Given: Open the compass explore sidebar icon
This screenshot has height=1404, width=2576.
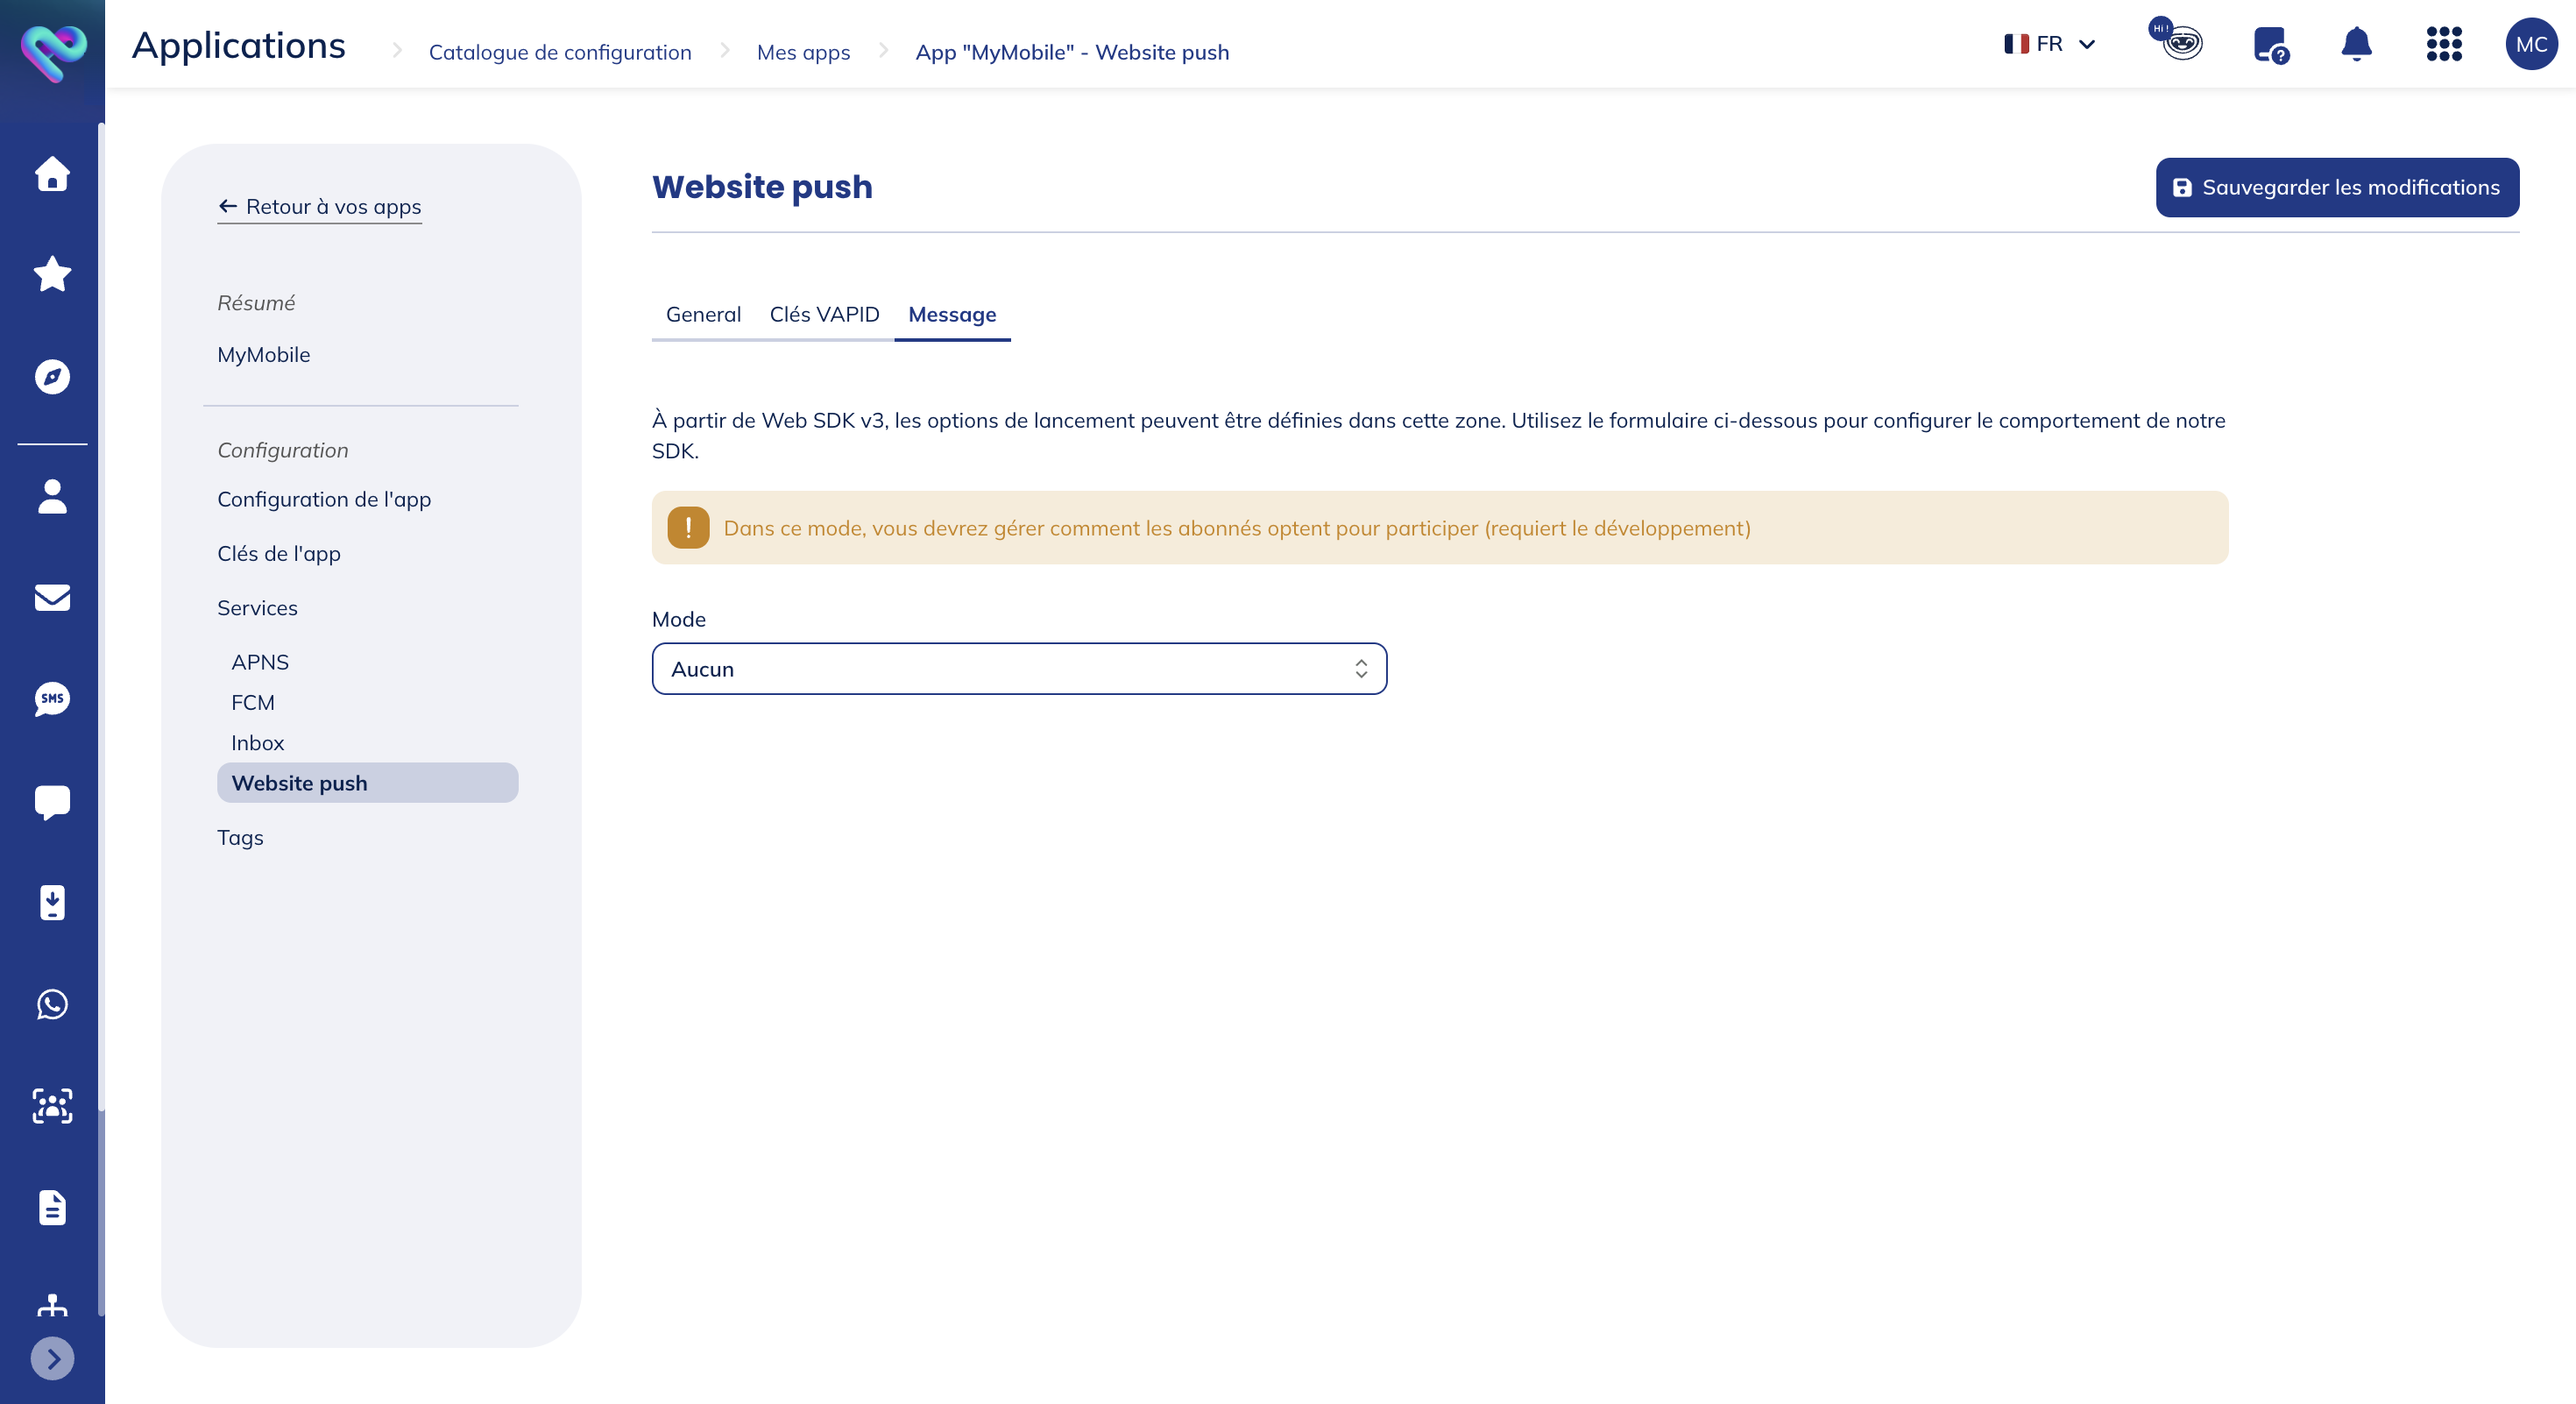Looking at the screenshot, I should click(x=52, y=376).
